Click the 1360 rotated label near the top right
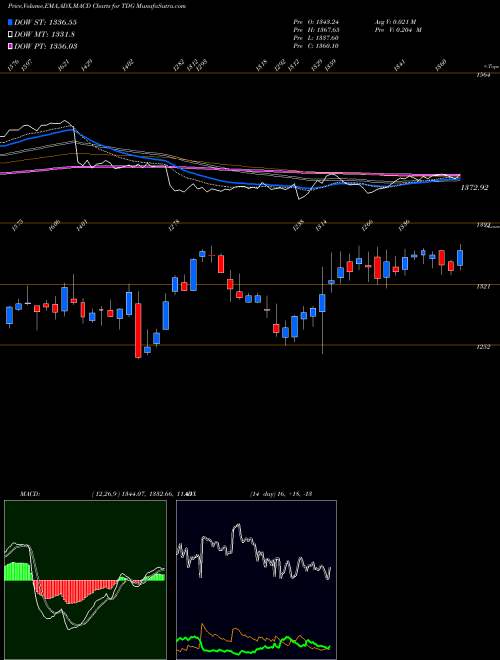 point(441,65)
